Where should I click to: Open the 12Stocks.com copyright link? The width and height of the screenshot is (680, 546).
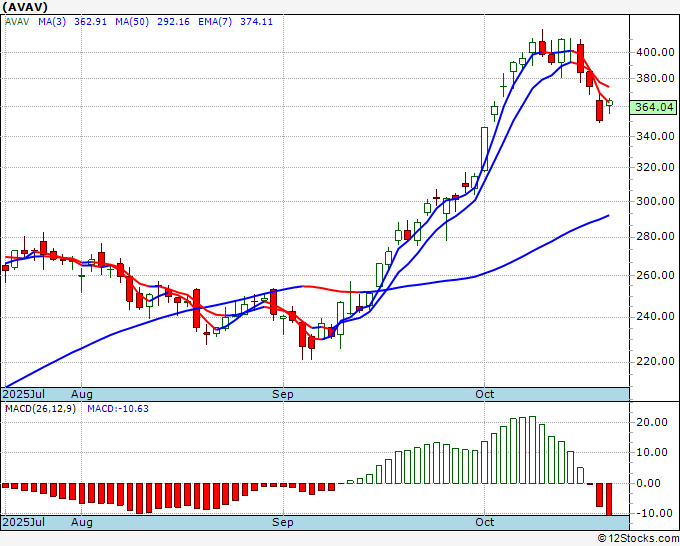(x=638, y=539)
